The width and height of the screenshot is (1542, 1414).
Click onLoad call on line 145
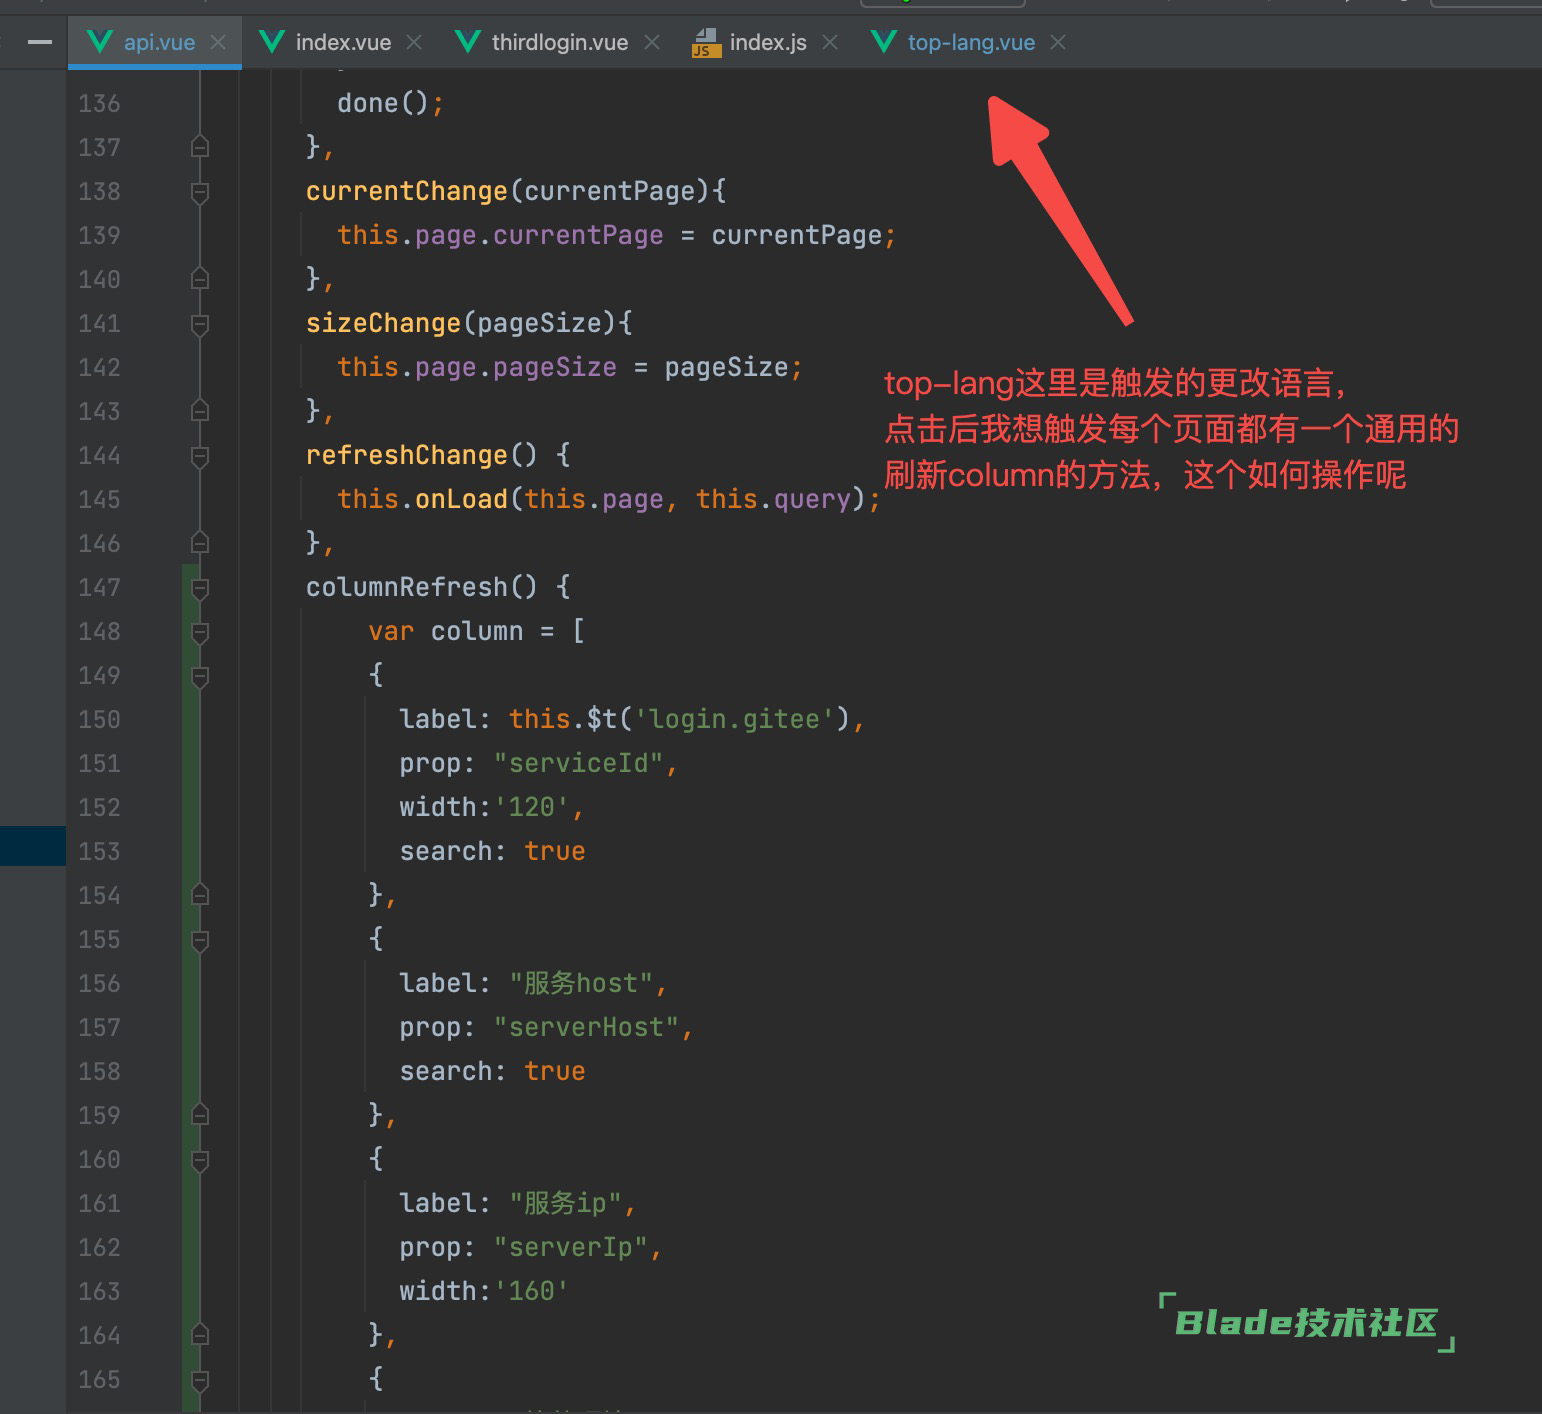tap(461, 499)
